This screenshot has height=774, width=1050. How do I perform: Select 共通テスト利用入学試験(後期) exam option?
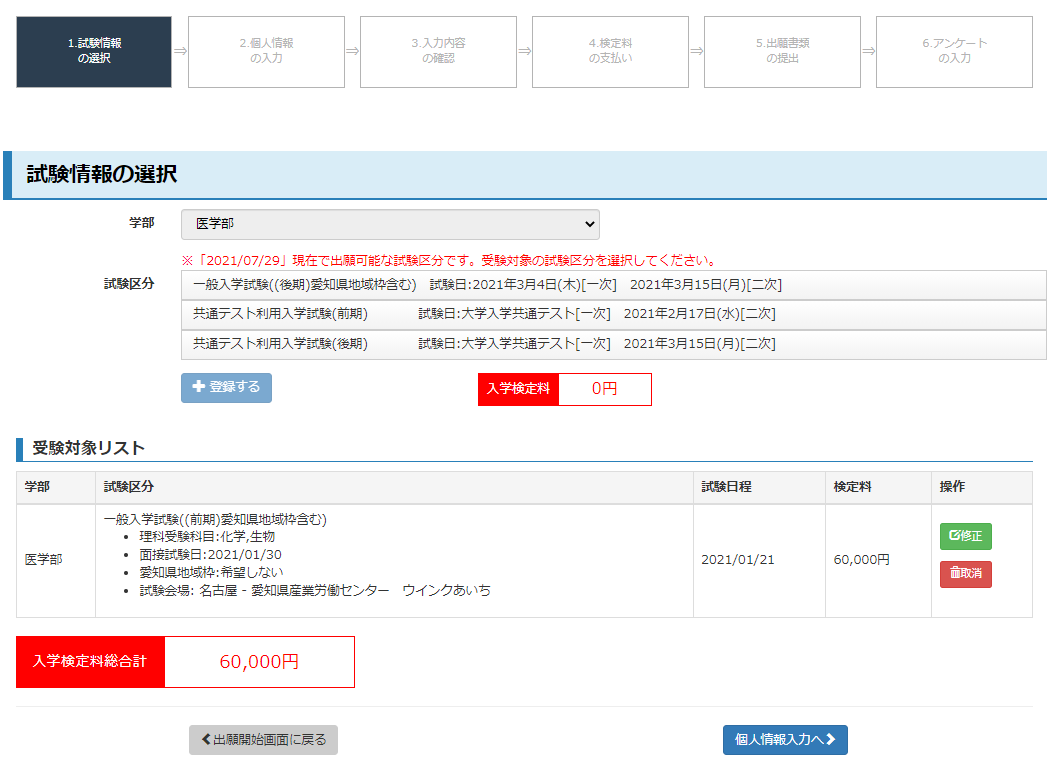point(613,344)
